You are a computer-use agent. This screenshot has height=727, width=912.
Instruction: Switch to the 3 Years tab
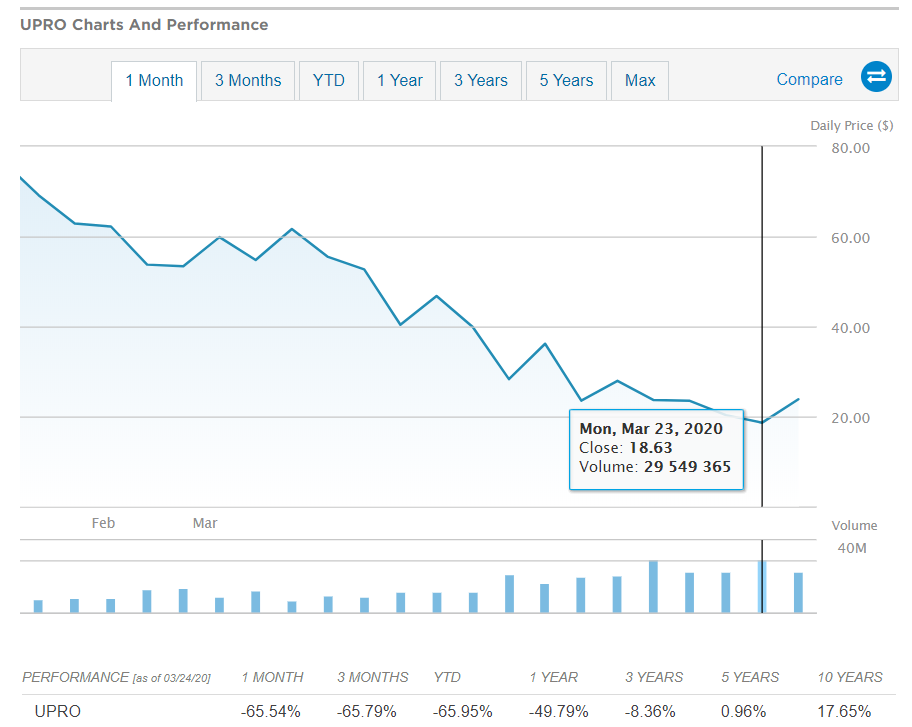click(481, 81)
